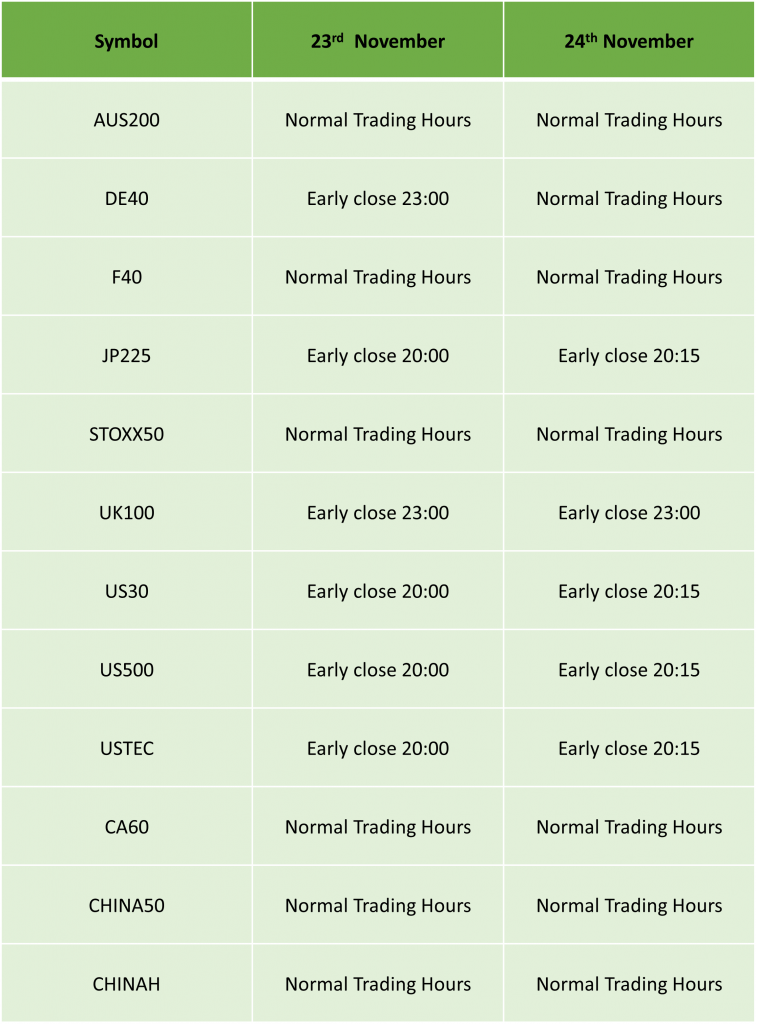Click the STOXX50 symbol cell
This screenshot has width=758, height=1024.
click(x=126, y=434)
